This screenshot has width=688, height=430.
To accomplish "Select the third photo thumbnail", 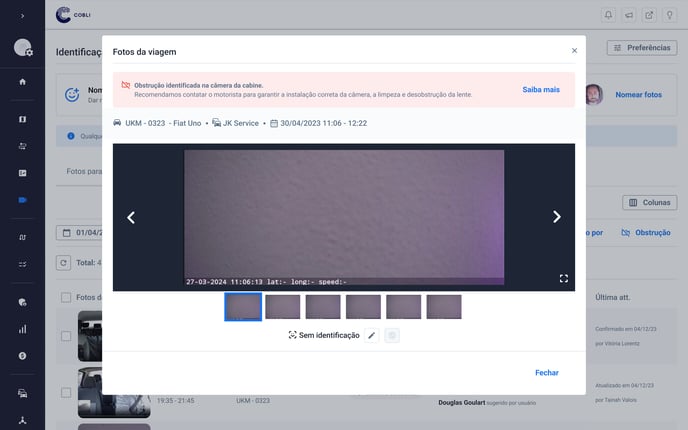I will 323,307.
